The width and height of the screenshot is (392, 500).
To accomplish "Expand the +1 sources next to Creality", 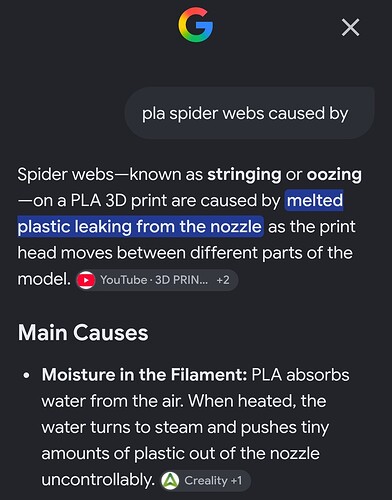I will (236, 481).
